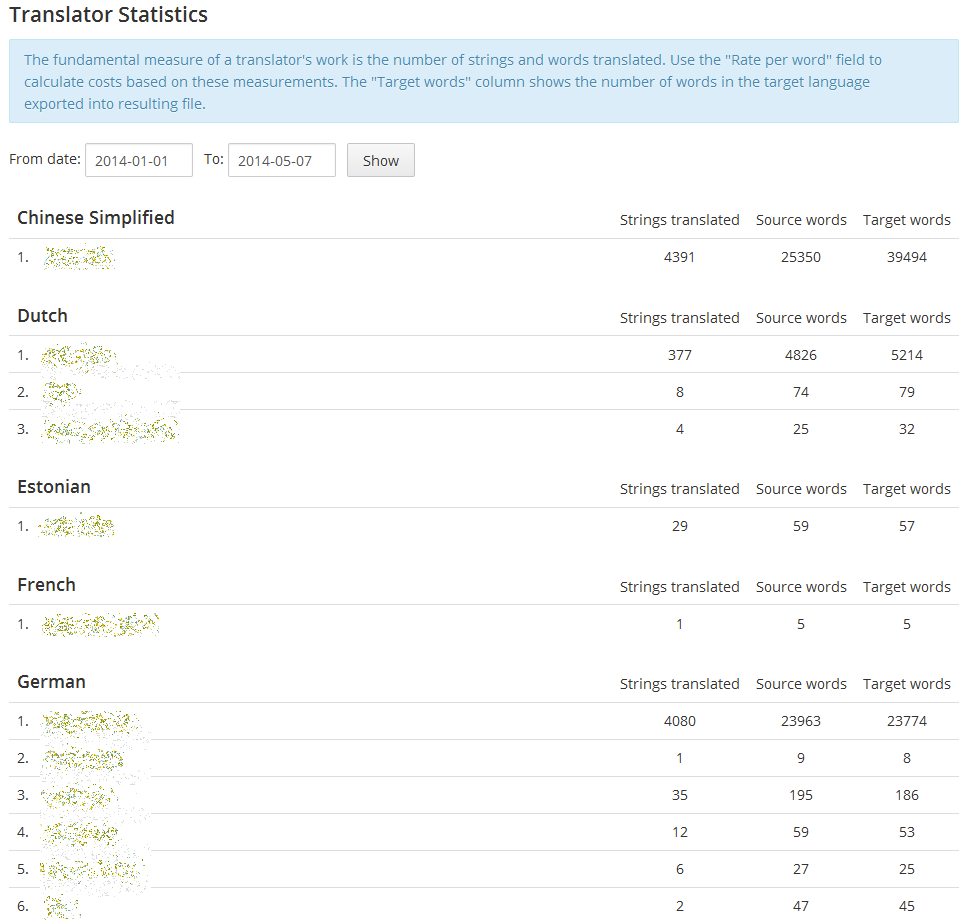Click the 4826 source words value
The width and height of the screenshot is (962, 924).
coord(801,355)
